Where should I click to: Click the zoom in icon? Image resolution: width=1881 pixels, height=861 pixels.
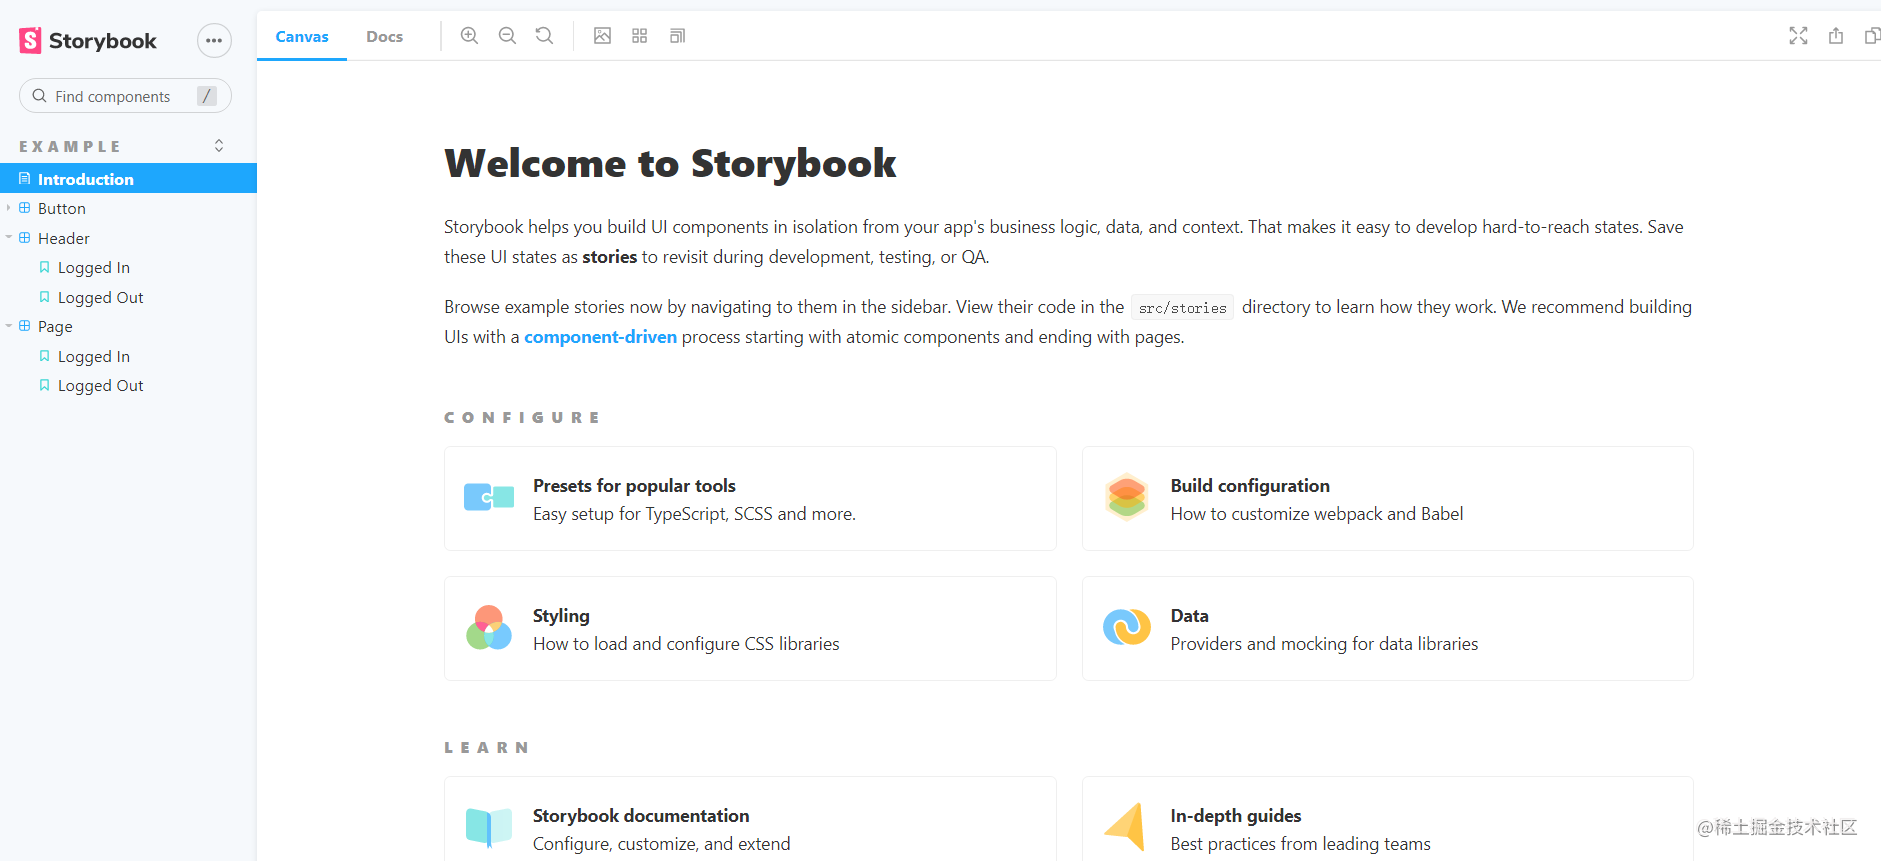tap(469, 36)
